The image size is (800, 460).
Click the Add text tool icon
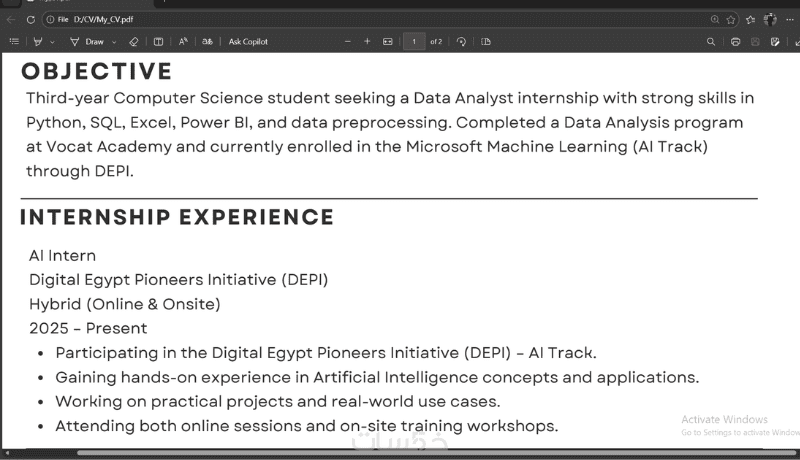[x=158, y=42]
